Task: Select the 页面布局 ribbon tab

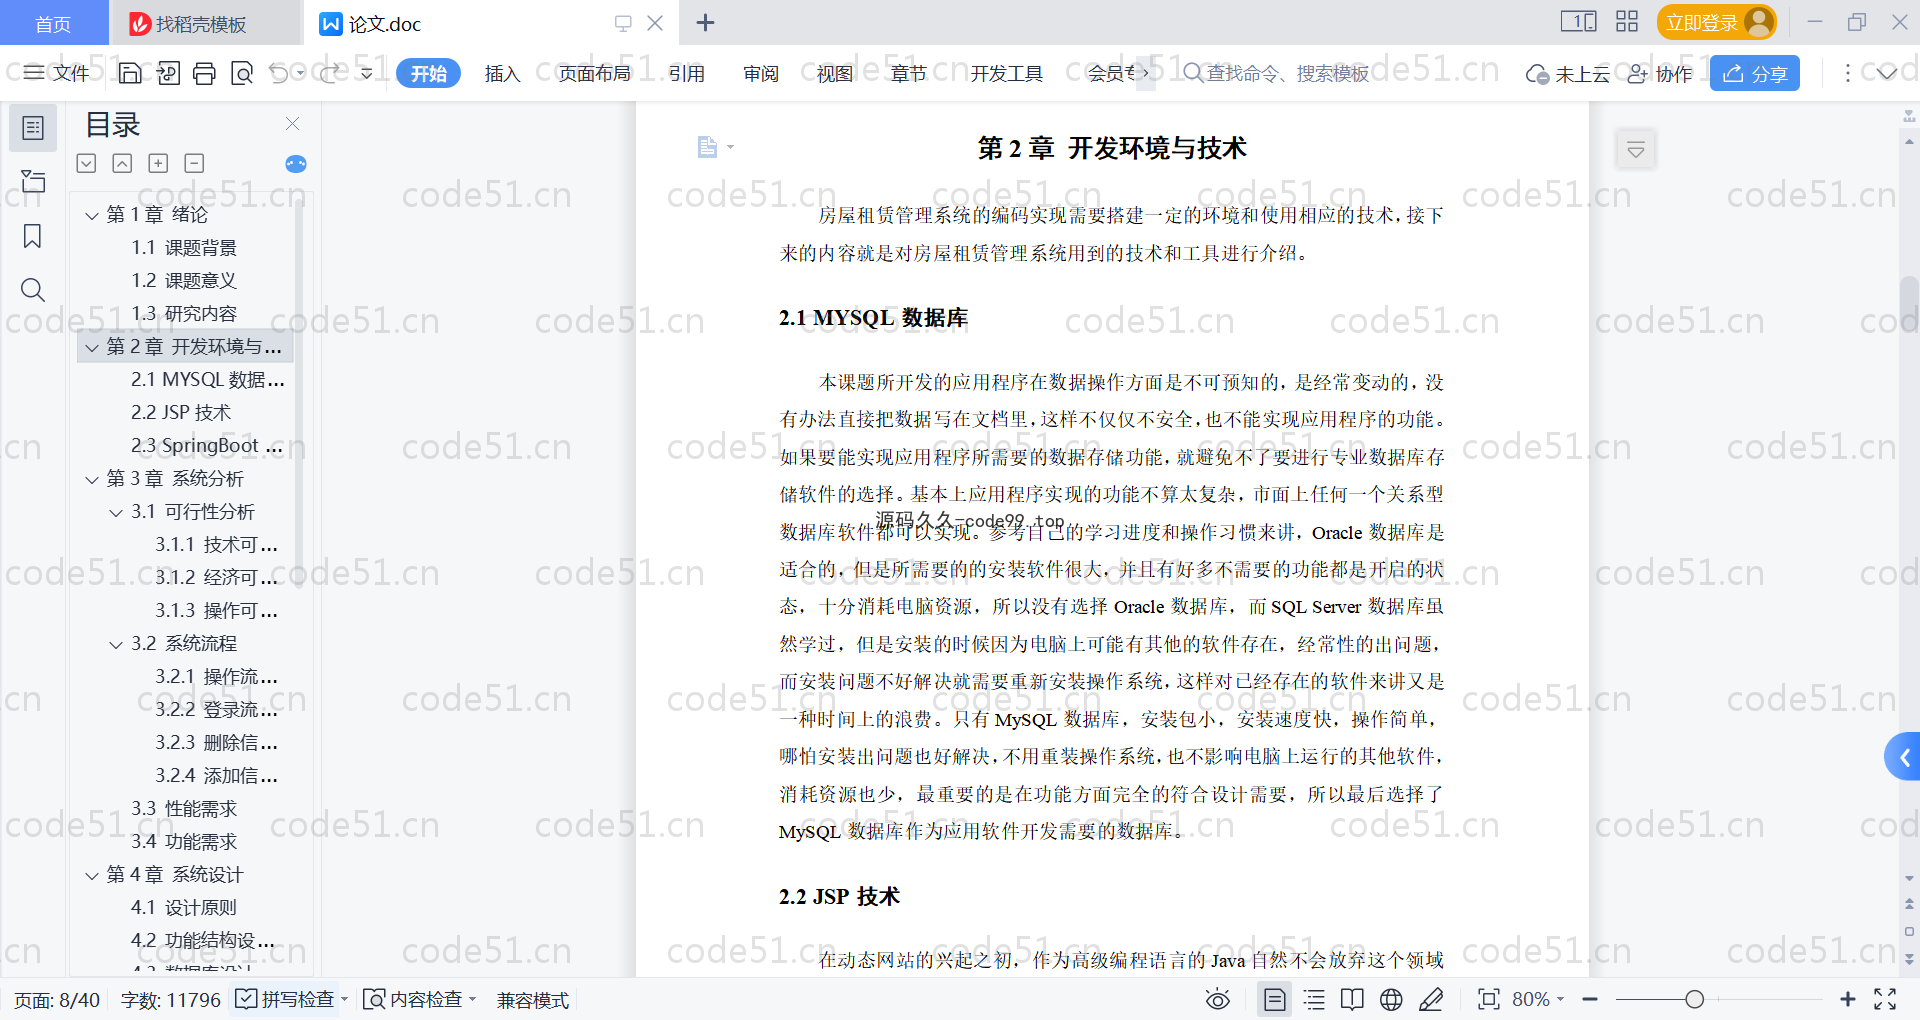Action: pos(594,73)
